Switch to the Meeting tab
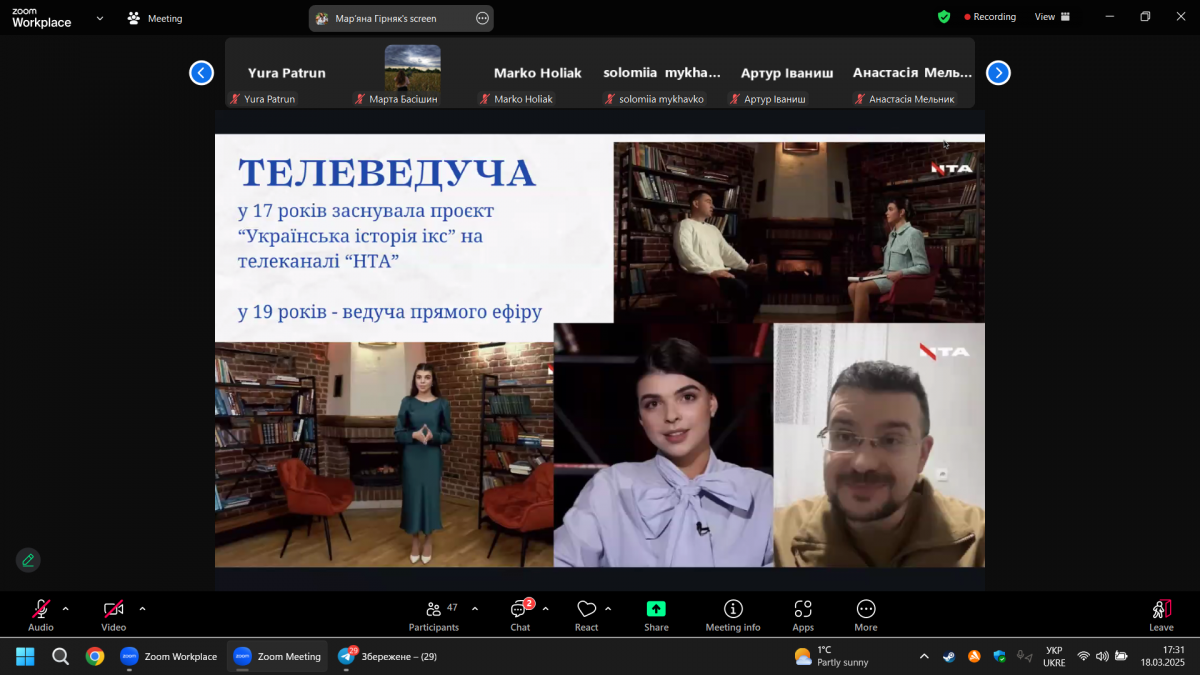The width and height of the screenshot is (1200, 675). point(155,18)
